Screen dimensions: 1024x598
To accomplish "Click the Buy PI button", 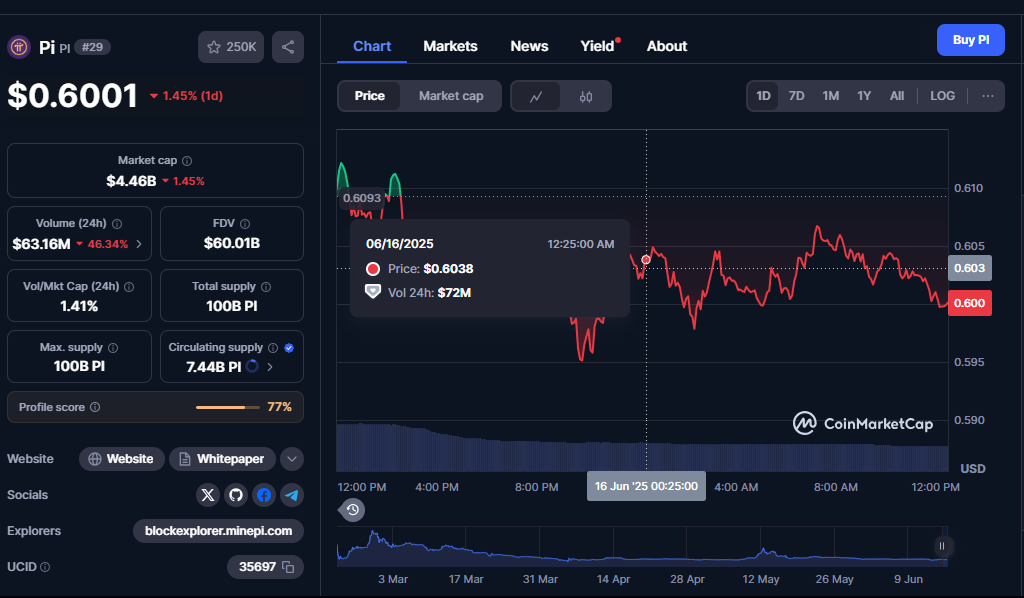I will [970, 40].
